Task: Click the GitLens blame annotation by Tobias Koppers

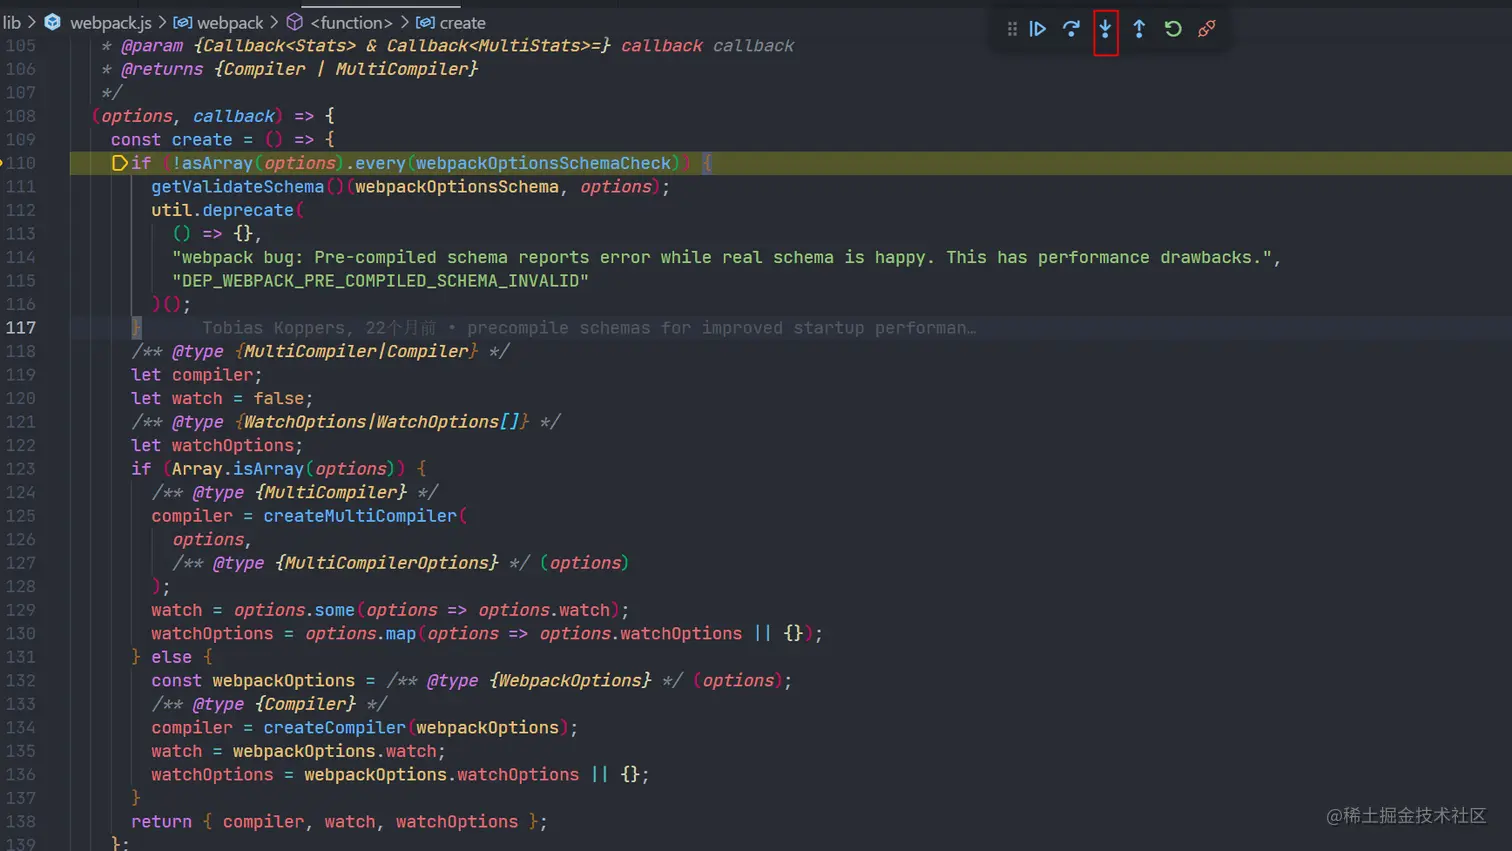Action: point(589,328)
